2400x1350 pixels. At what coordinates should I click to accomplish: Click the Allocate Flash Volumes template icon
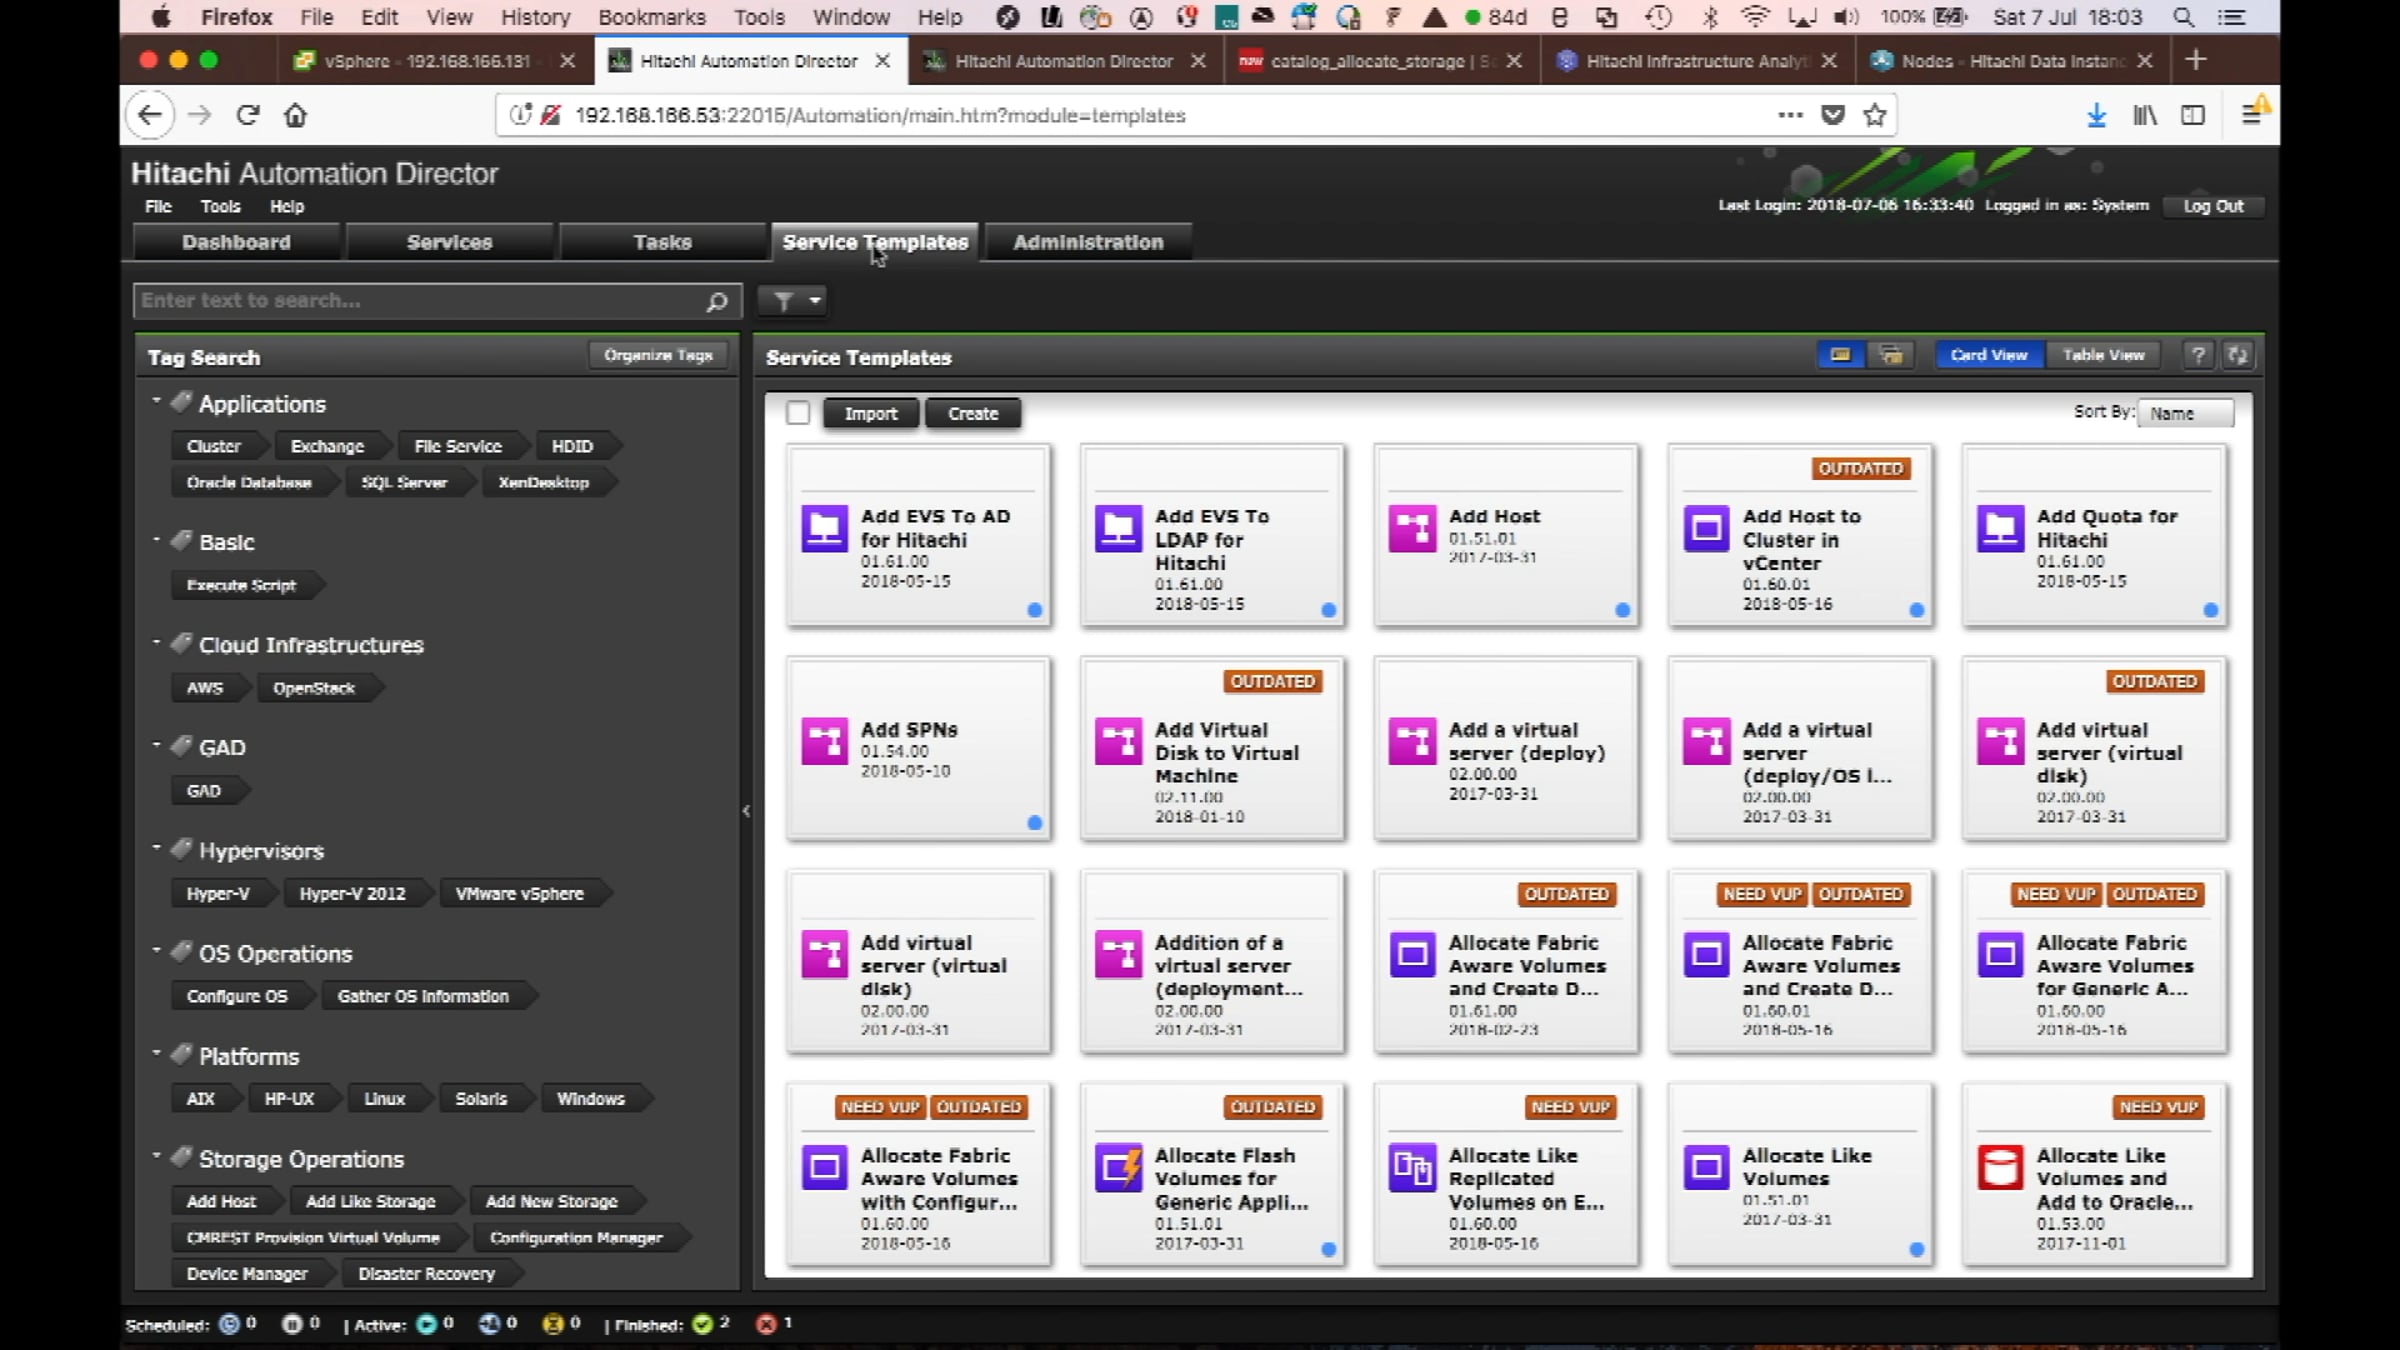point(1118,1167)
